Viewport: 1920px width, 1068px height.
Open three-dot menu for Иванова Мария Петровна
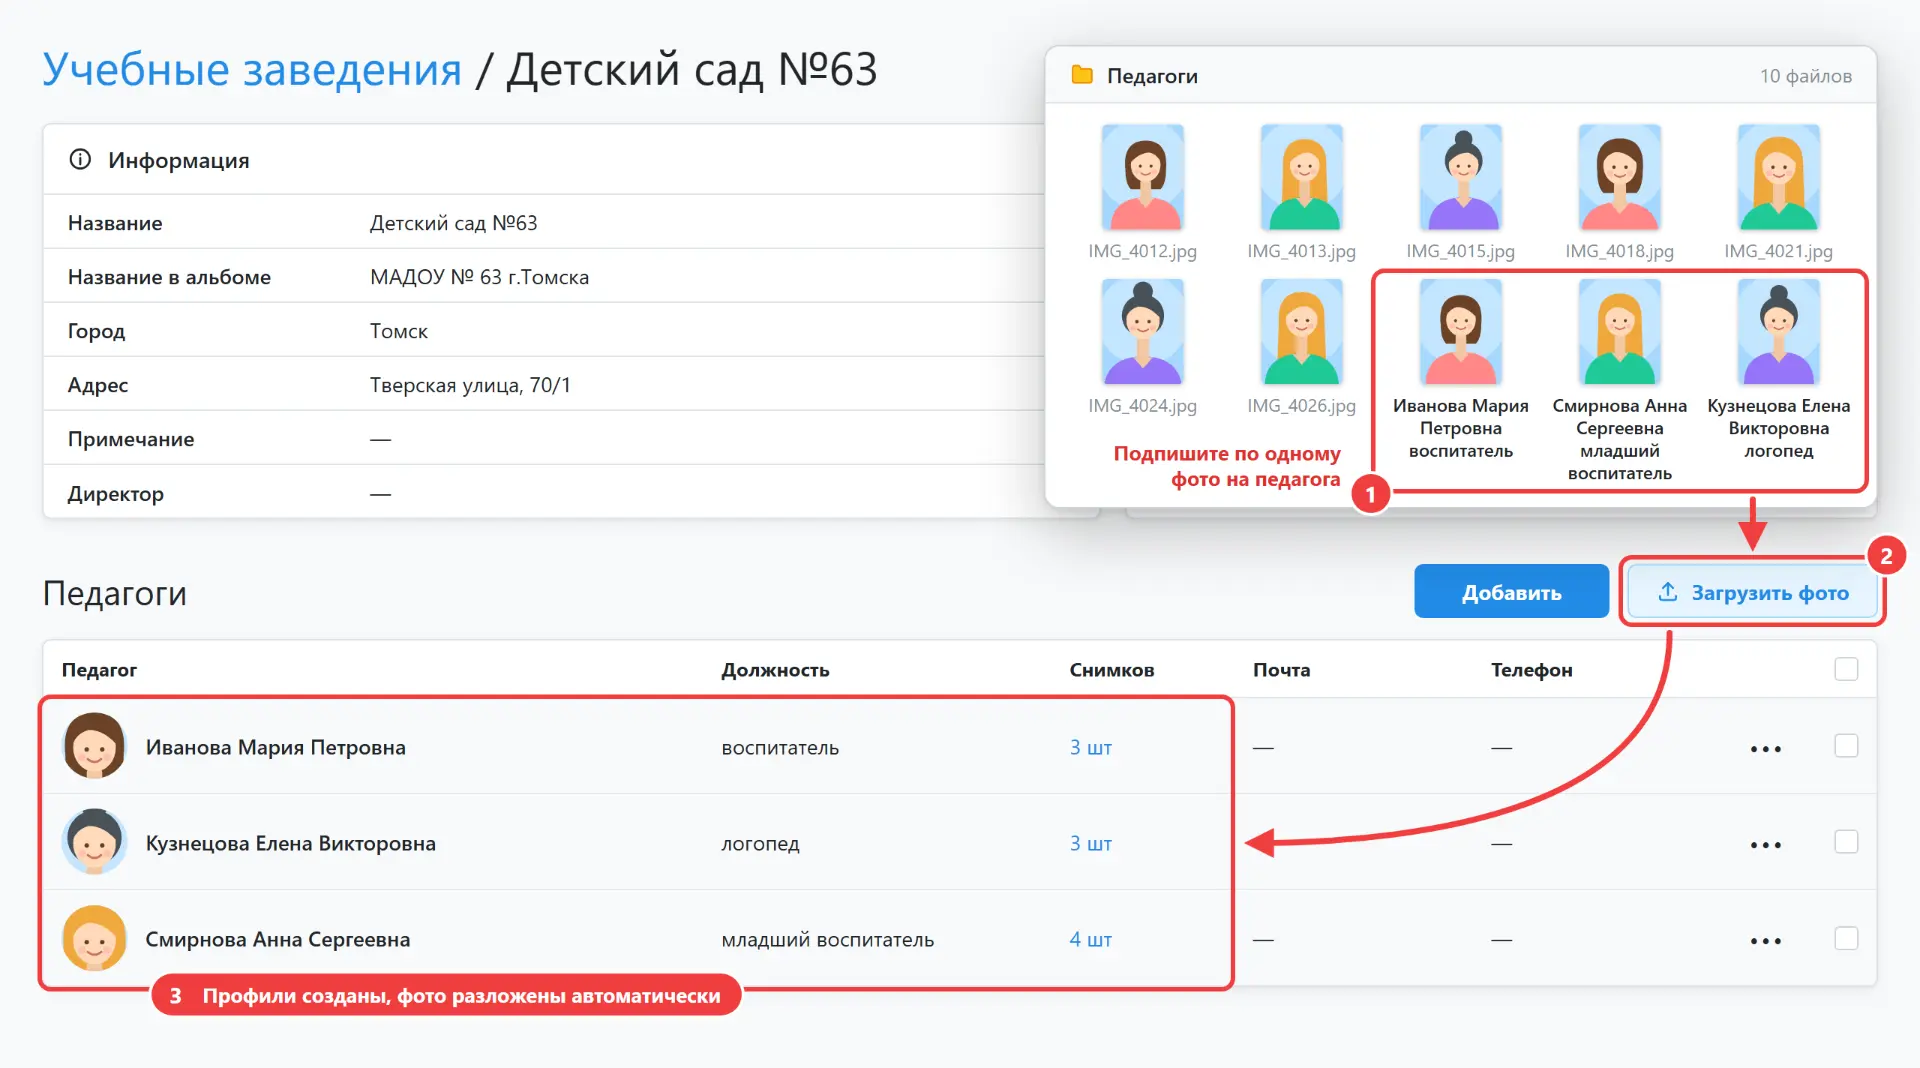pos(1766,748)
